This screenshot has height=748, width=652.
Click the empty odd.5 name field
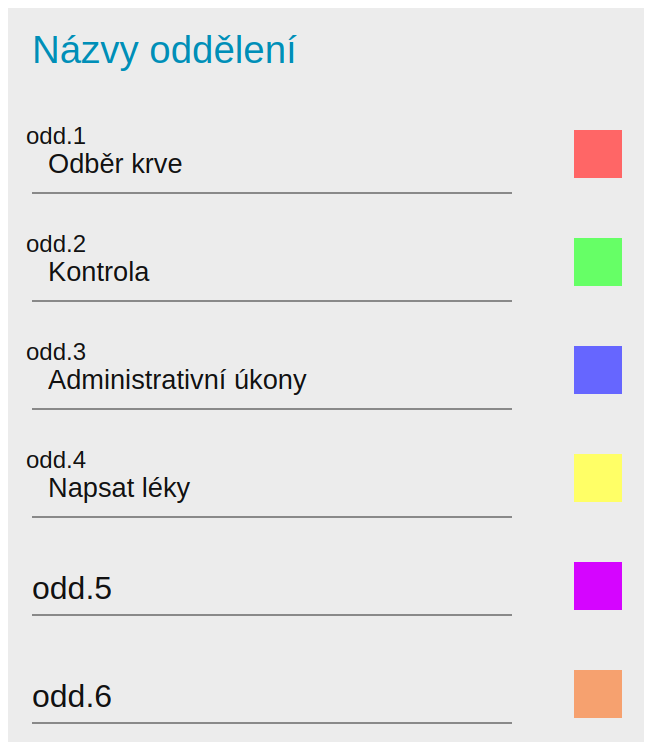[270, 589]
